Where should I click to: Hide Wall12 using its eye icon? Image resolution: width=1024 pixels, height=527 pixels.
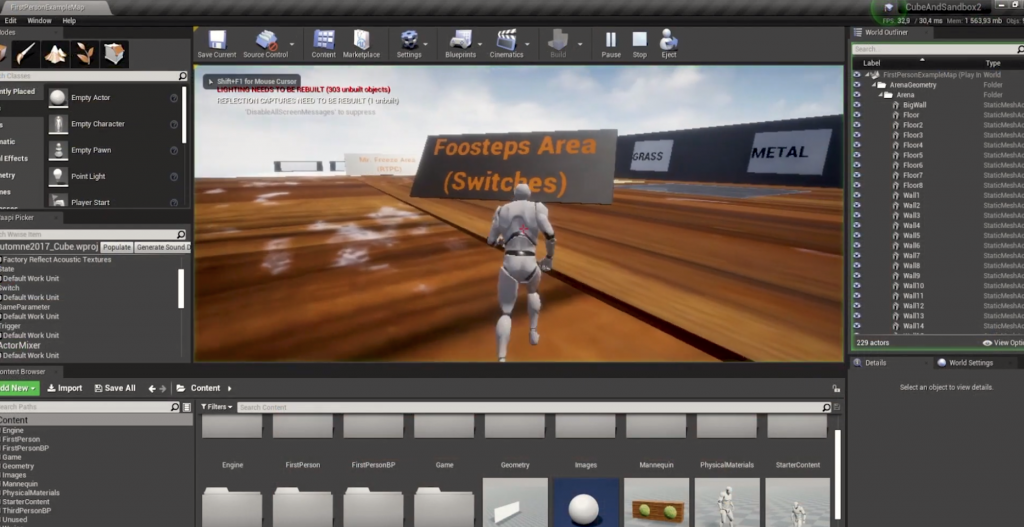tap(857, 306)
